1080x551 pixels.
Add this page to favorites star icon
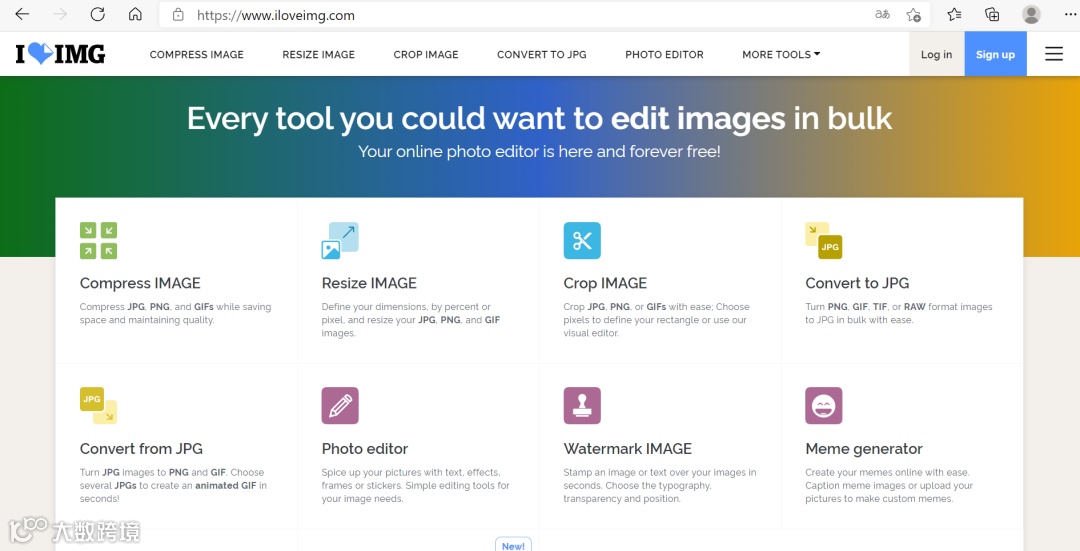pyautogui.click(x=913, y=14)
